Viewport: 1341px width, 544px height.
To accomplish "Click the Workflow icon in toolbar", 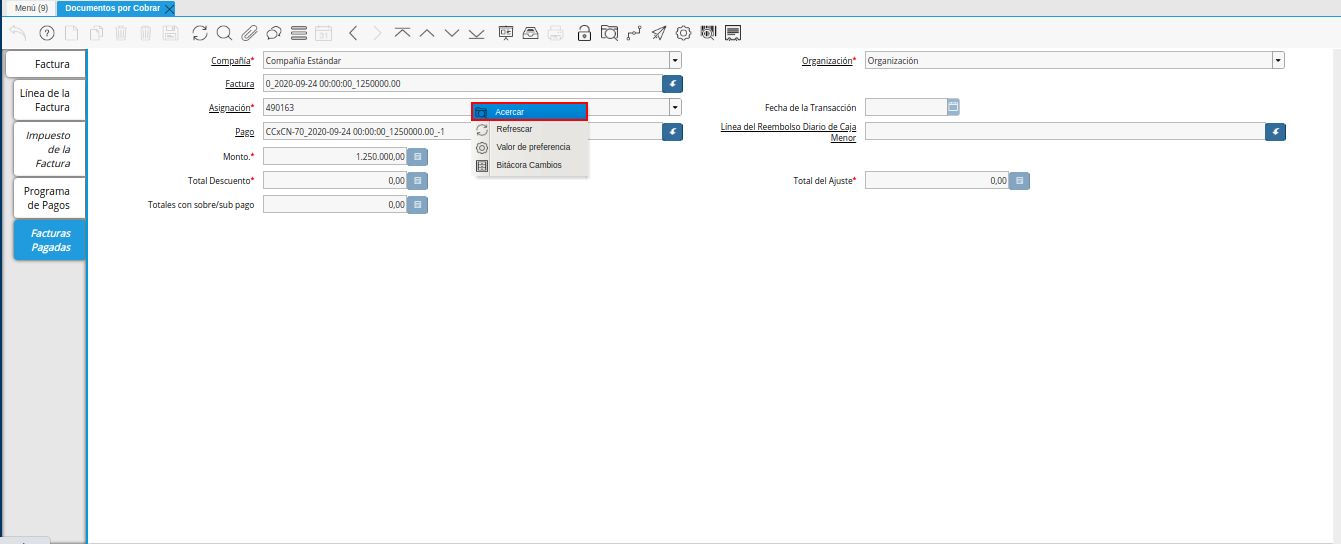I will tap(634, 33).
